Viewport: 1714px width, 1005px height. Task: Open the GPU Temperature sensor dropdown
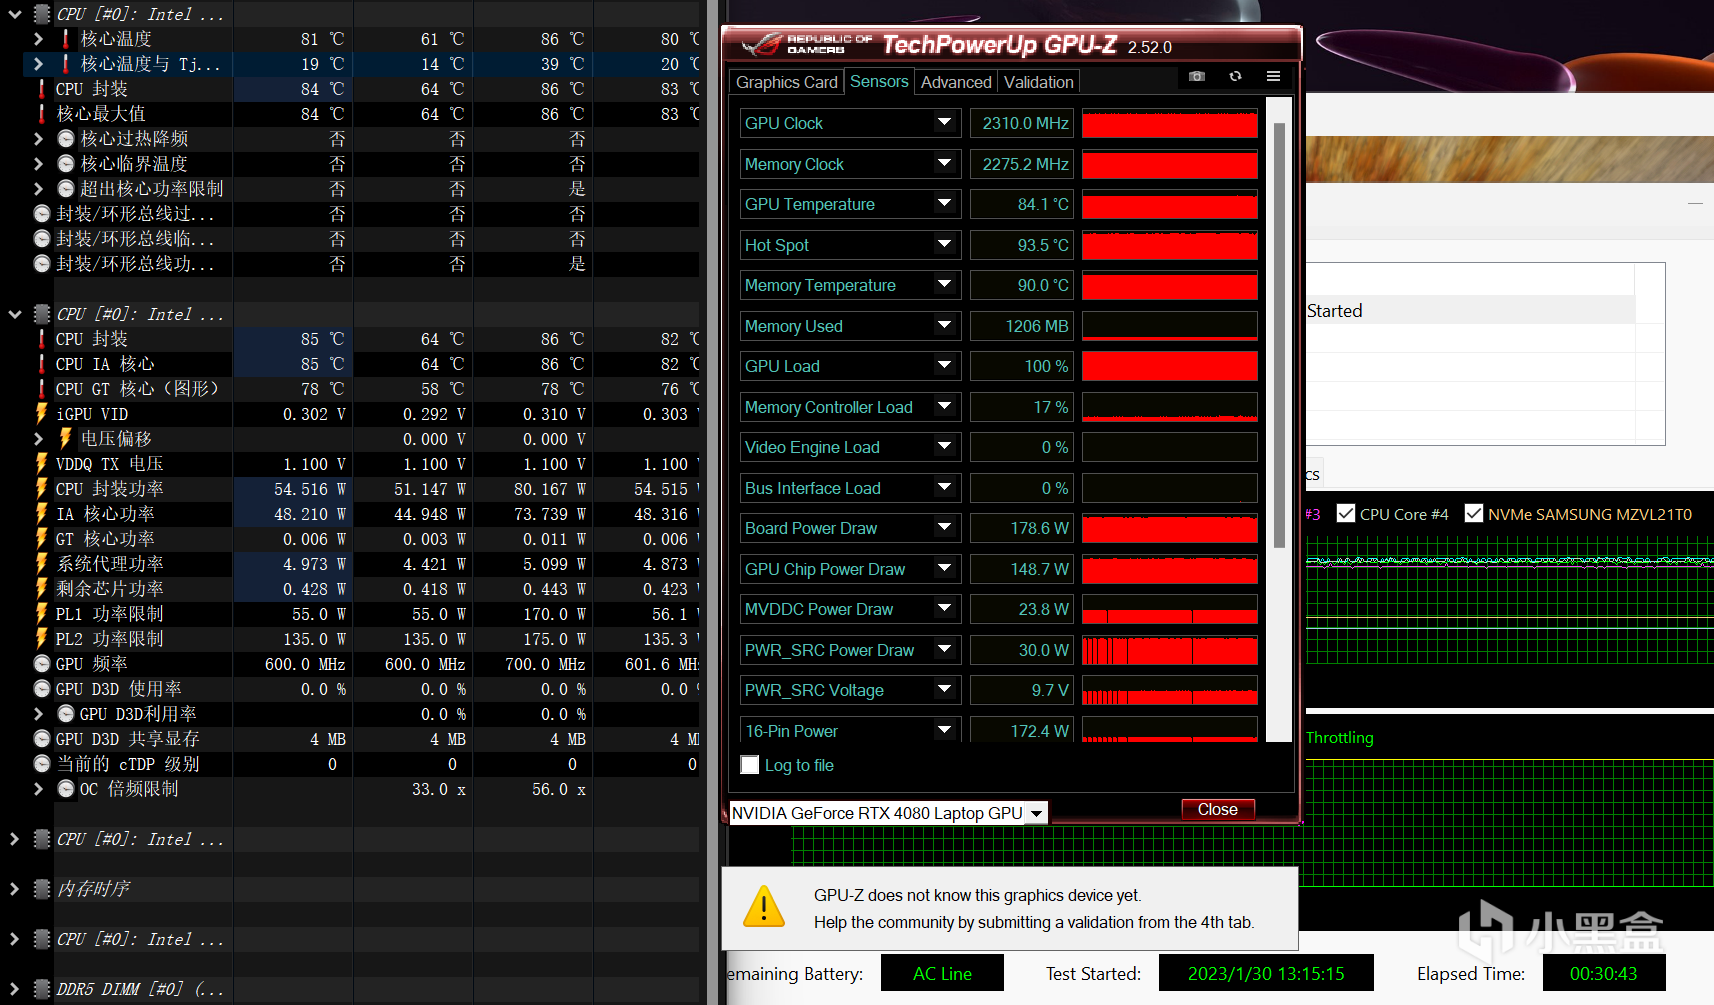pos(944,203)
